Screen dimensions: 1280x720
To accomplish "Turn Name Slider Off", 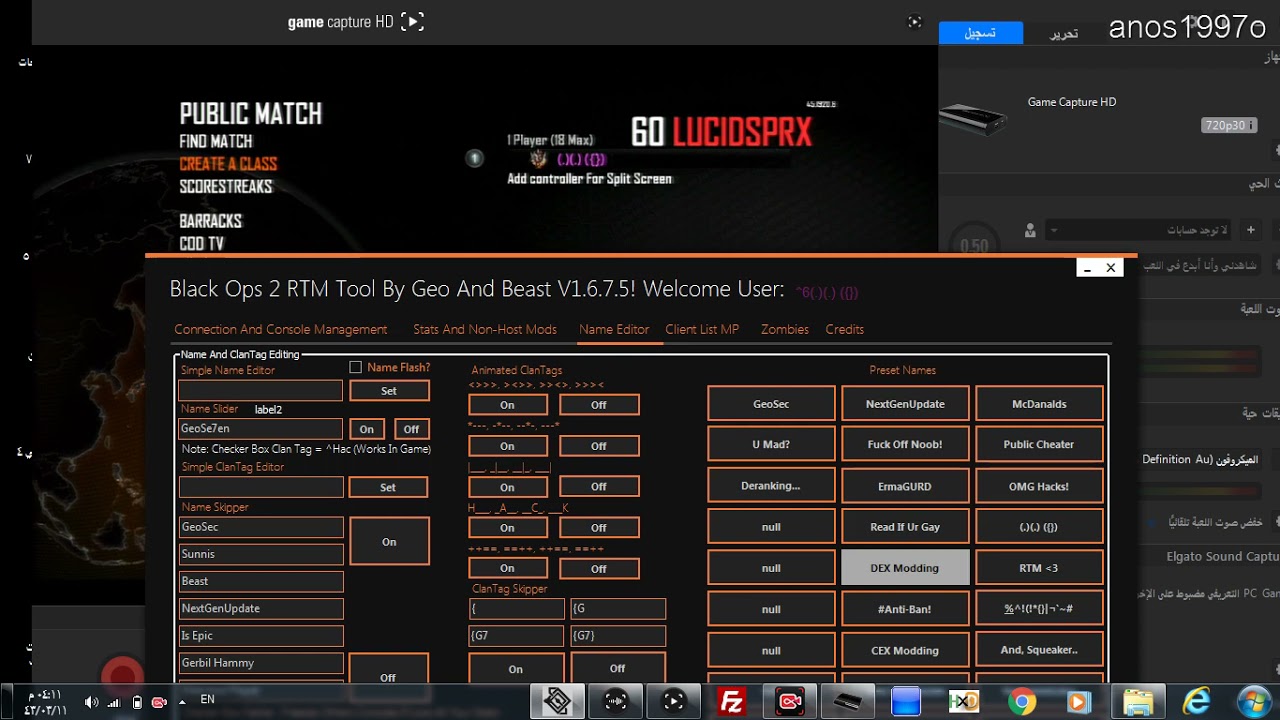I will 411,429.
